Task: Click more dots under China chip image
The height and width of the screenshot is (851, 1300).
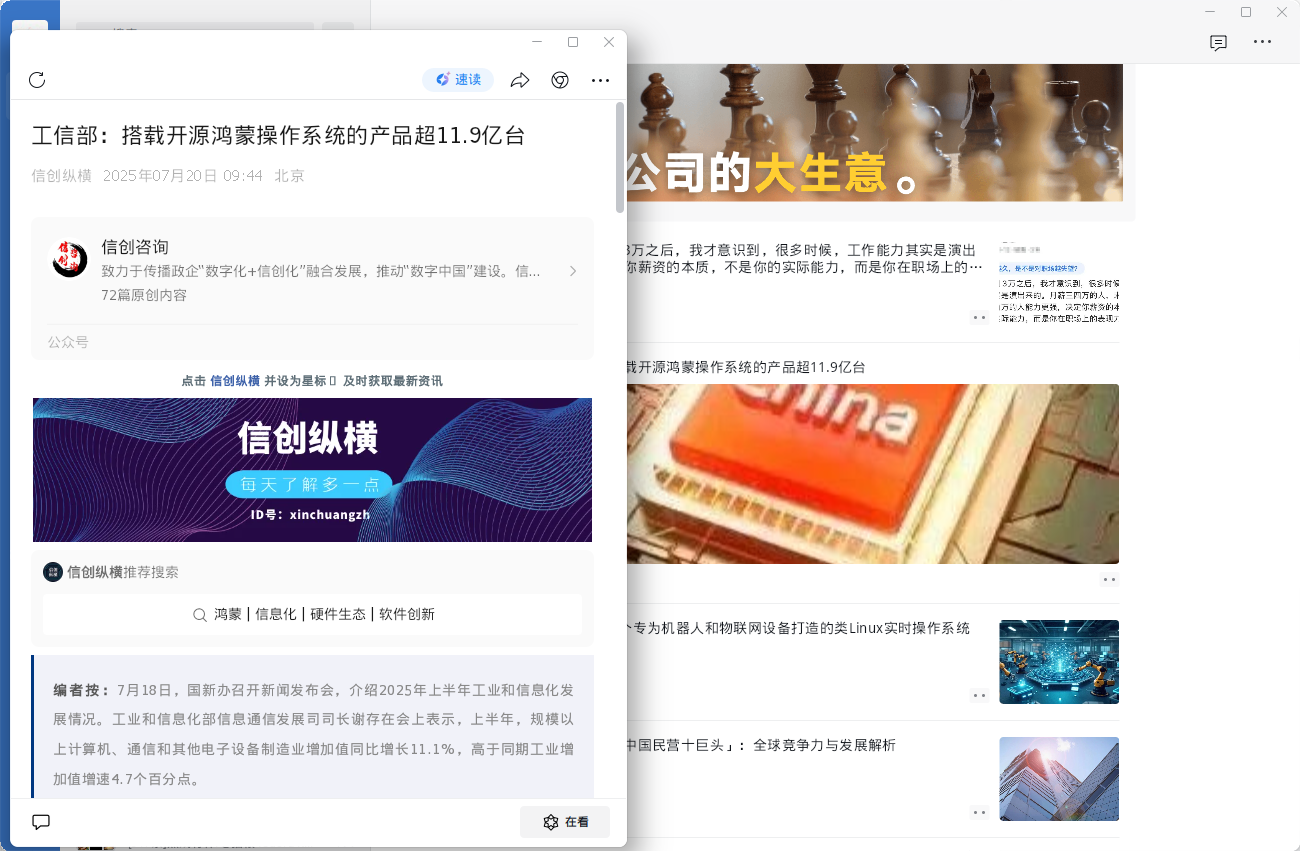Action: [x=1108, y=579]
